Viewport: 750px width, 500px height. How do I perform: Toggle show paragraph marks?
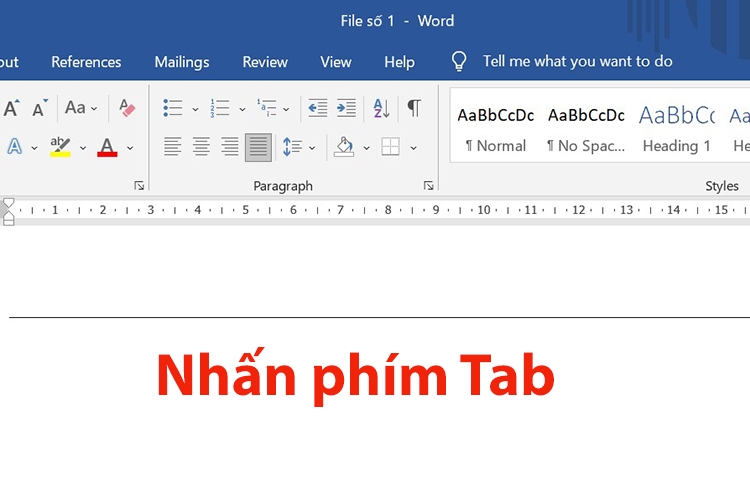[414, 108]
